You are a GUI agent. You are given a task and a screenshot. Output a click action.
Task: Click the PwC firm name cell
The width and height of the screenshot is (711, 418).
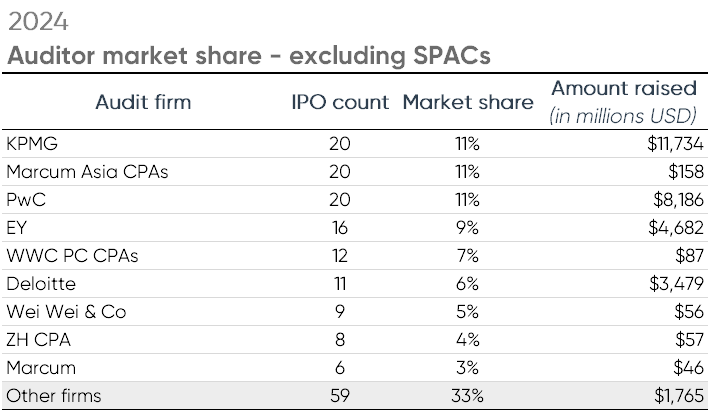26,199
